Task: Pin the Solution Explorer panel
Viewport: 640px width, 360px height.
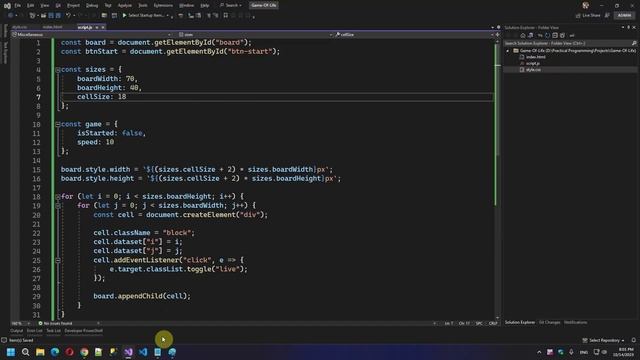Action: (629, 27)
